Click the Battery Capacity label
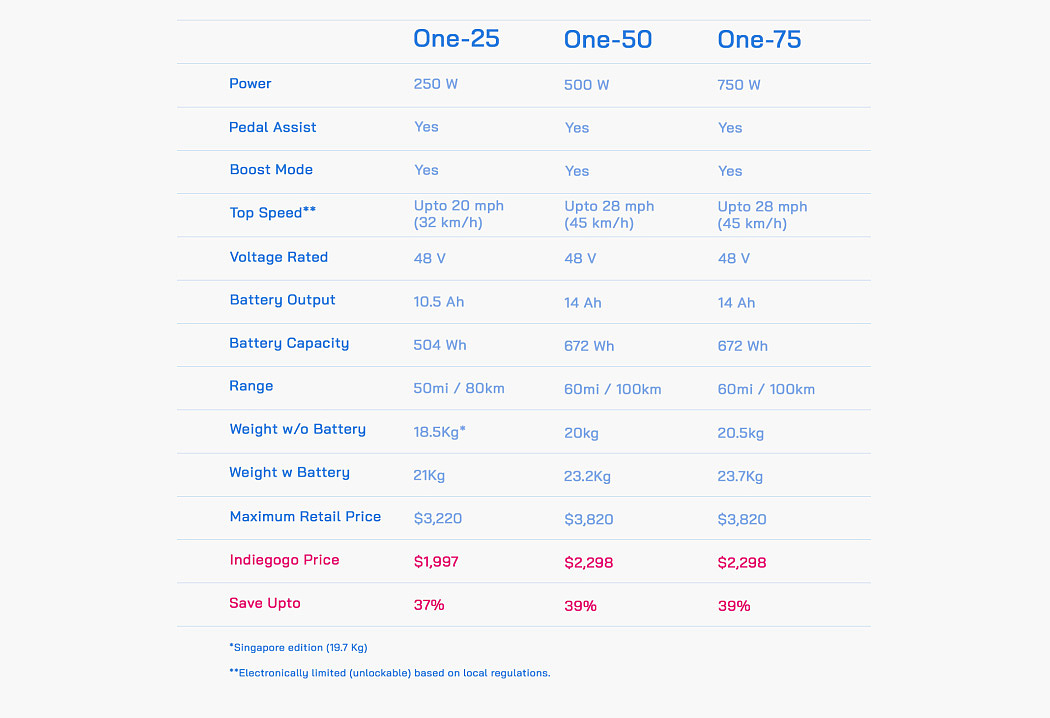The height and width of the screenshot is (718, 1050). [x=289, y=343]
